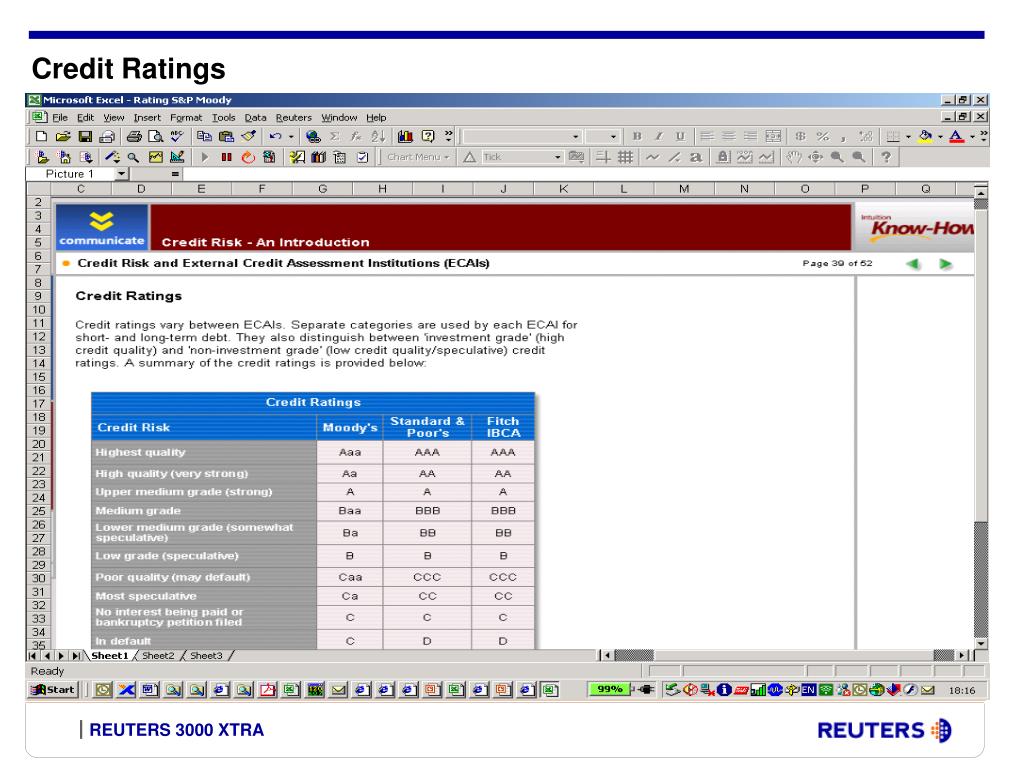Open the Edit menu
1024x768 pixels.
click(86, 118)
